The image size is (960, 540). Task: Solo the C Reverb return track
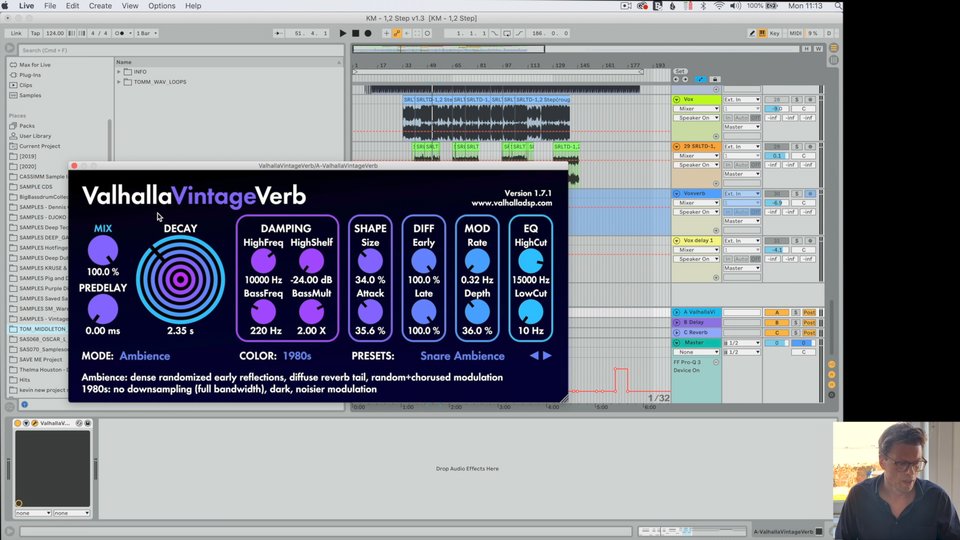(x=796, y=332)
